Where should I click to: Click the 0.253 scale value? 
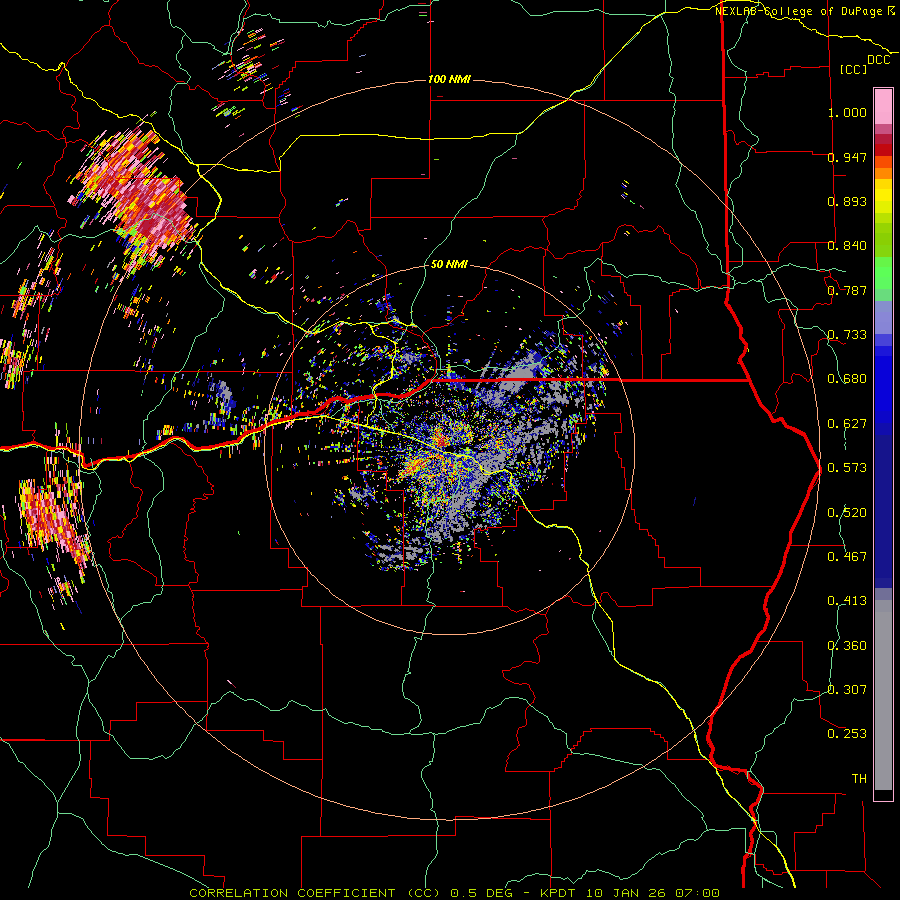847,734
